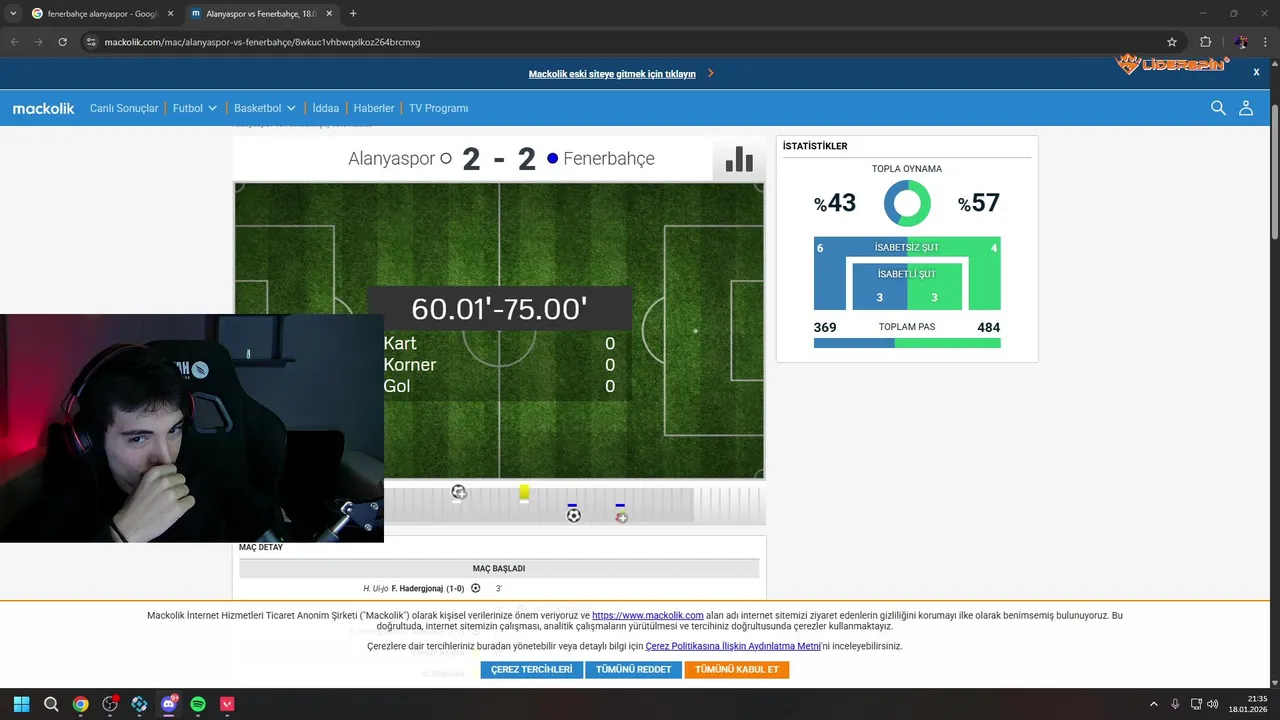Open the Windows Start menu

pos(21,704)
